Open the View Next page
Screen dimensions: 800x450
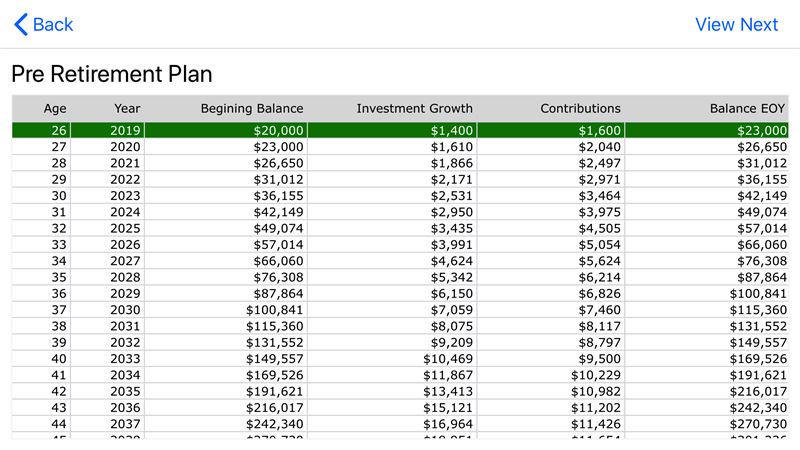(x=736, y=24)
